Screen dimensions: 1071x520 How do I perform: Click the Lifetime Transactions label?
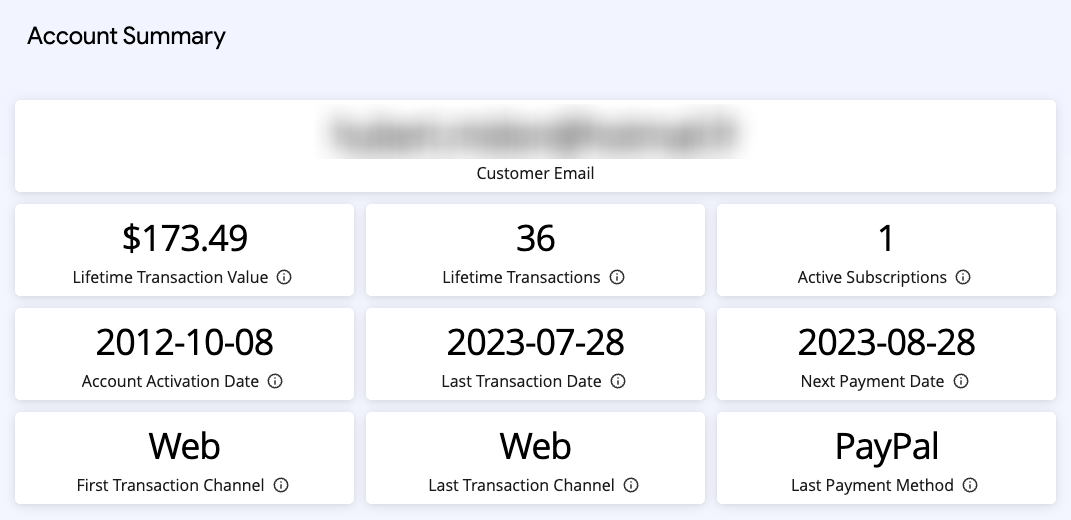tap(521, 277)
